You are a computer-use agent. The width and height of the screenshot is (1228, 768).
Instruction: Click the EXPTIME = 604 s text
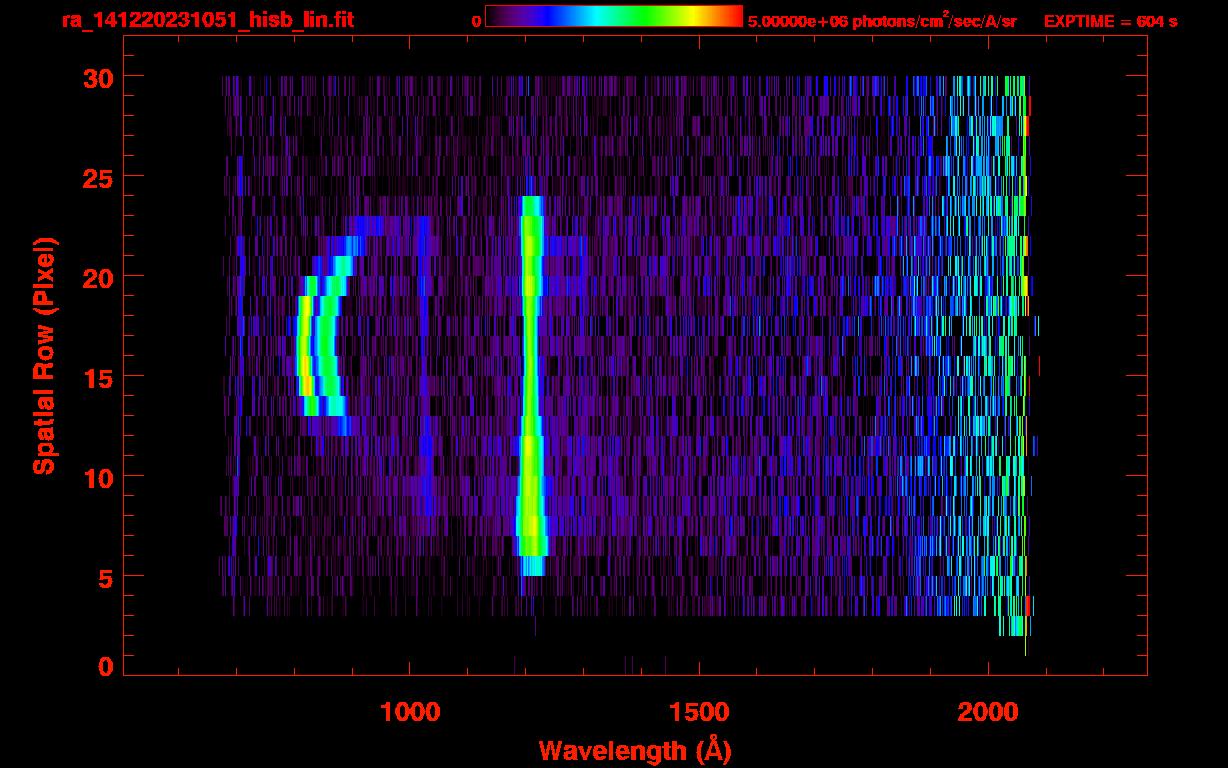[x=1110, y=20]
